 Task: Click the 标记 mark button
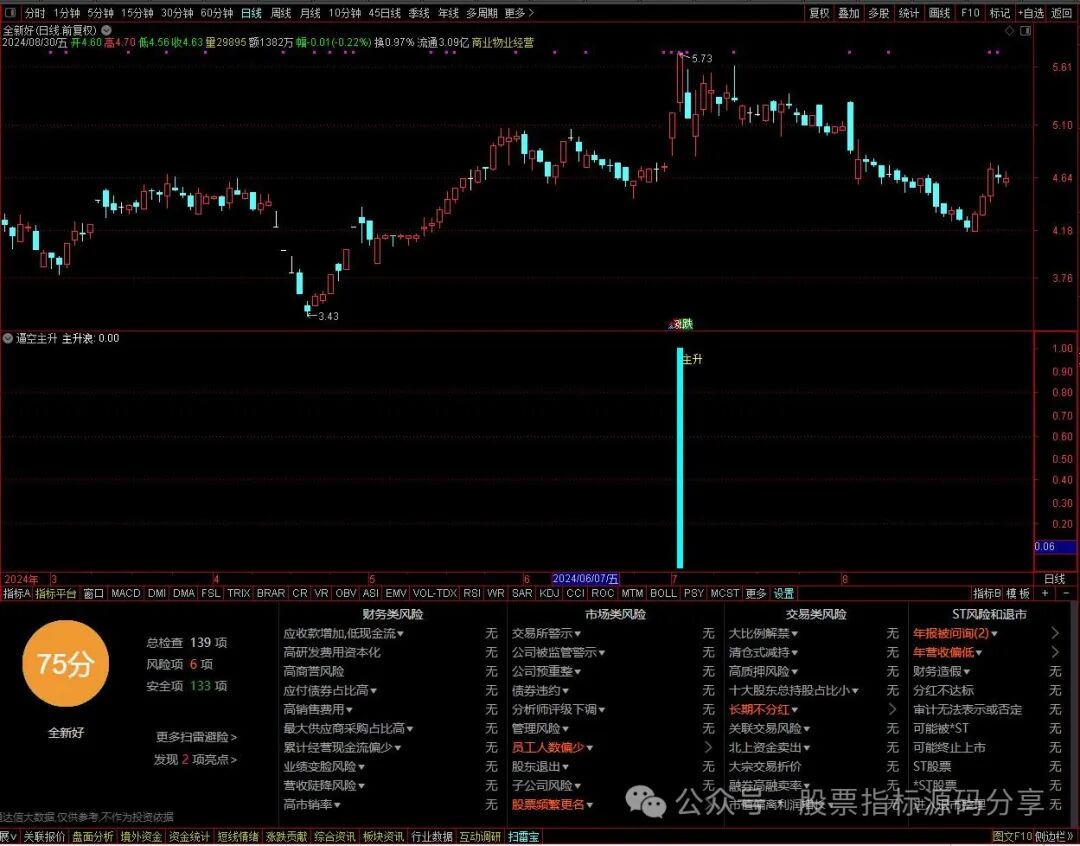(x=999, y=13)
